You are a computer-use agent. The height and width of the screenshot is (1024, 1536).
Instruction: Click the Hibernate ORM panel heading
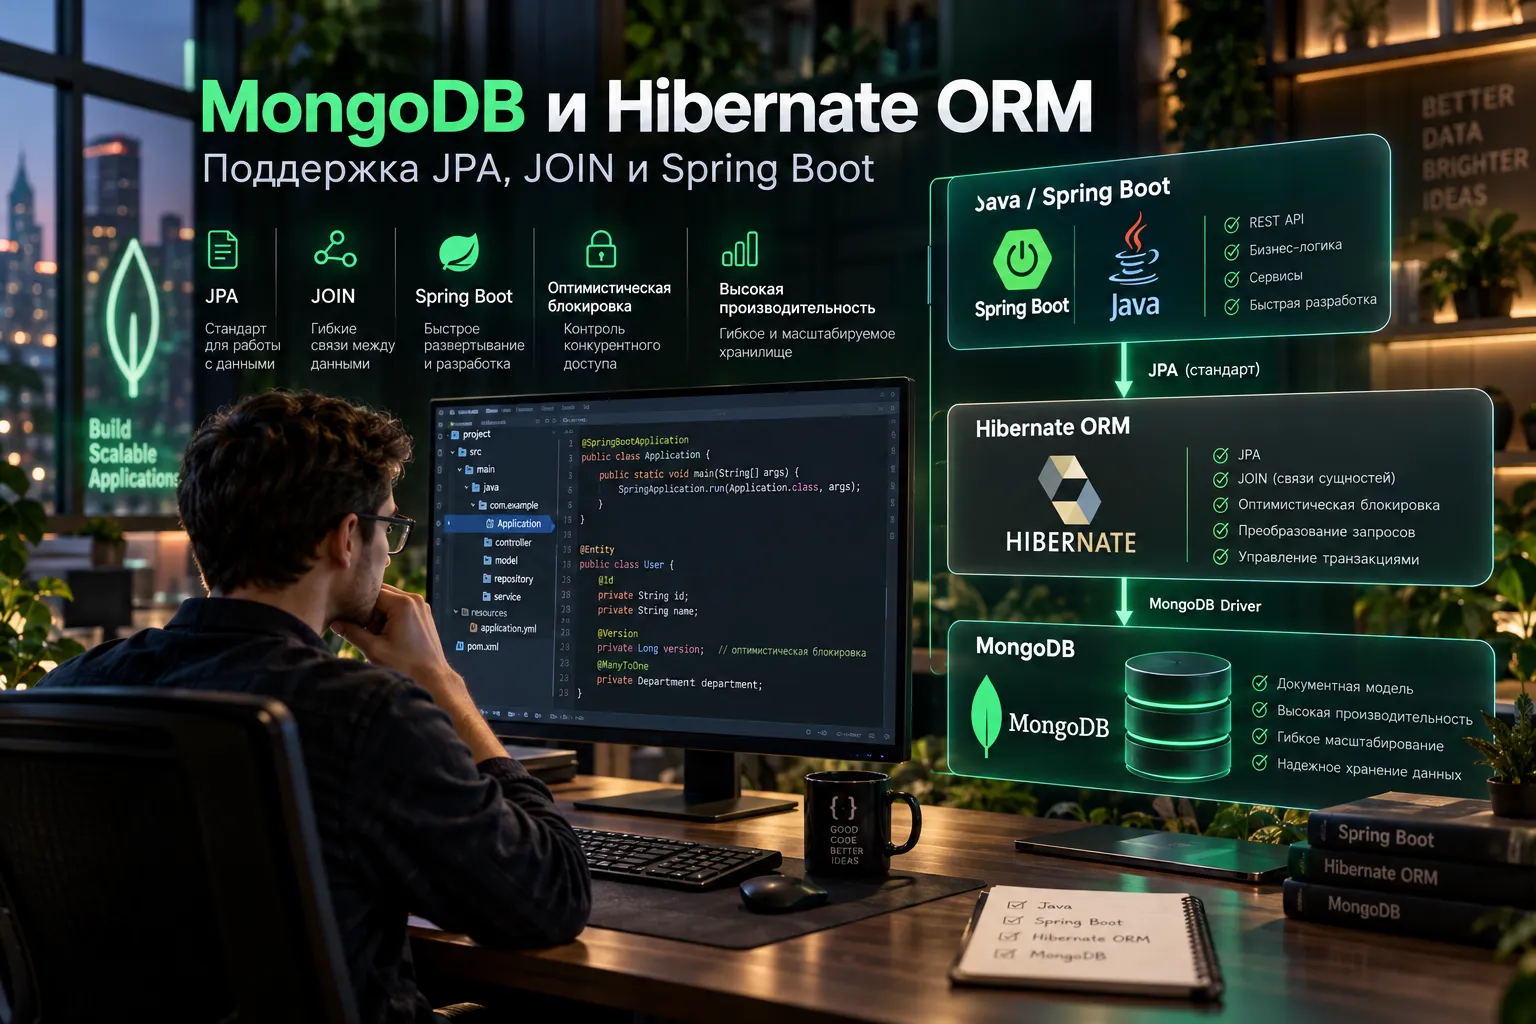[1053, 428]
